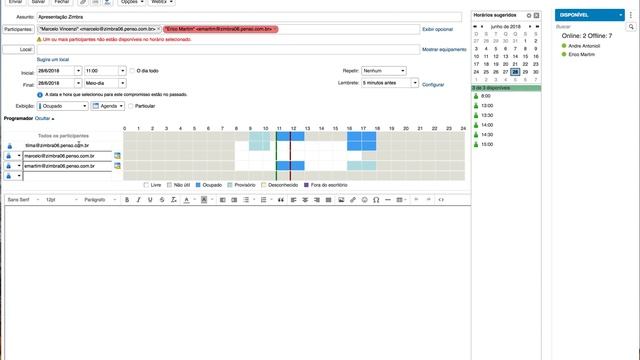Viewport: 640px width, 360px height.
Task: Click the Assunto subject field
Action: [x=249, y=17]
